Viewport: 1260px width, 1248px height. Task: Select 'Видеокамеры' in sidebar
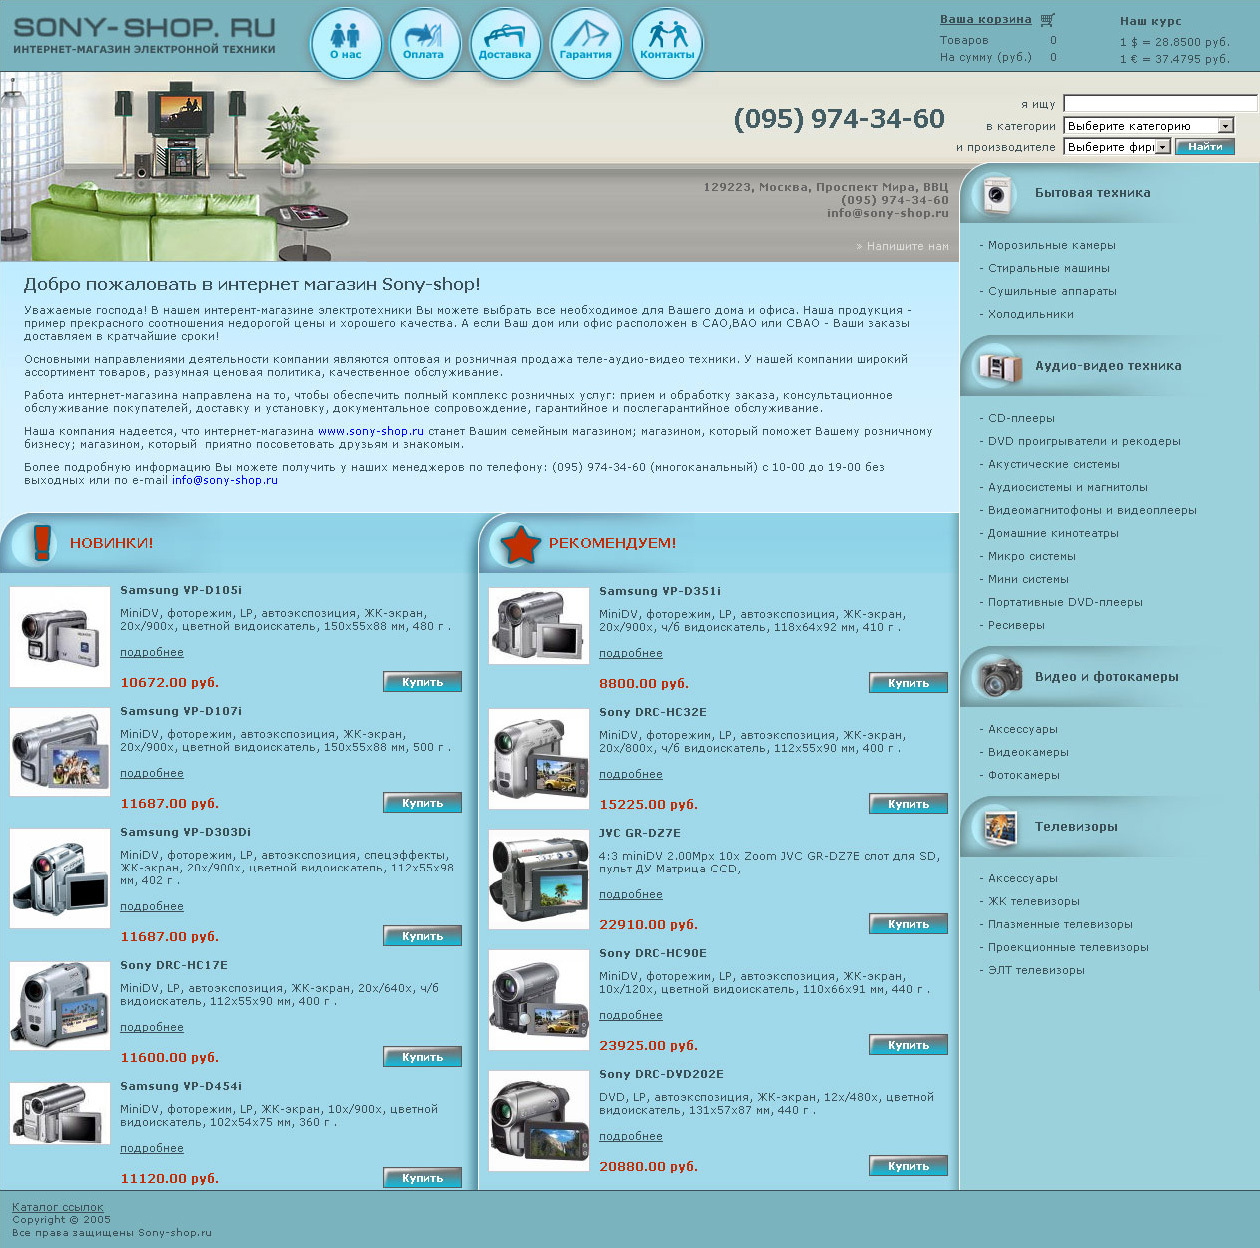[x=1028, y=752]
